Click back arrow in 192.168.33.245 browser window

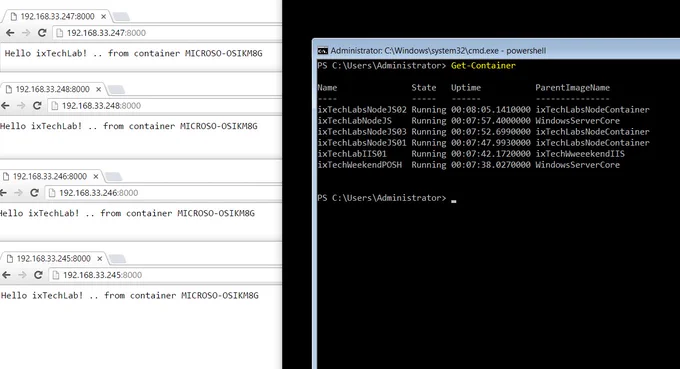click(x=6, y=275)
